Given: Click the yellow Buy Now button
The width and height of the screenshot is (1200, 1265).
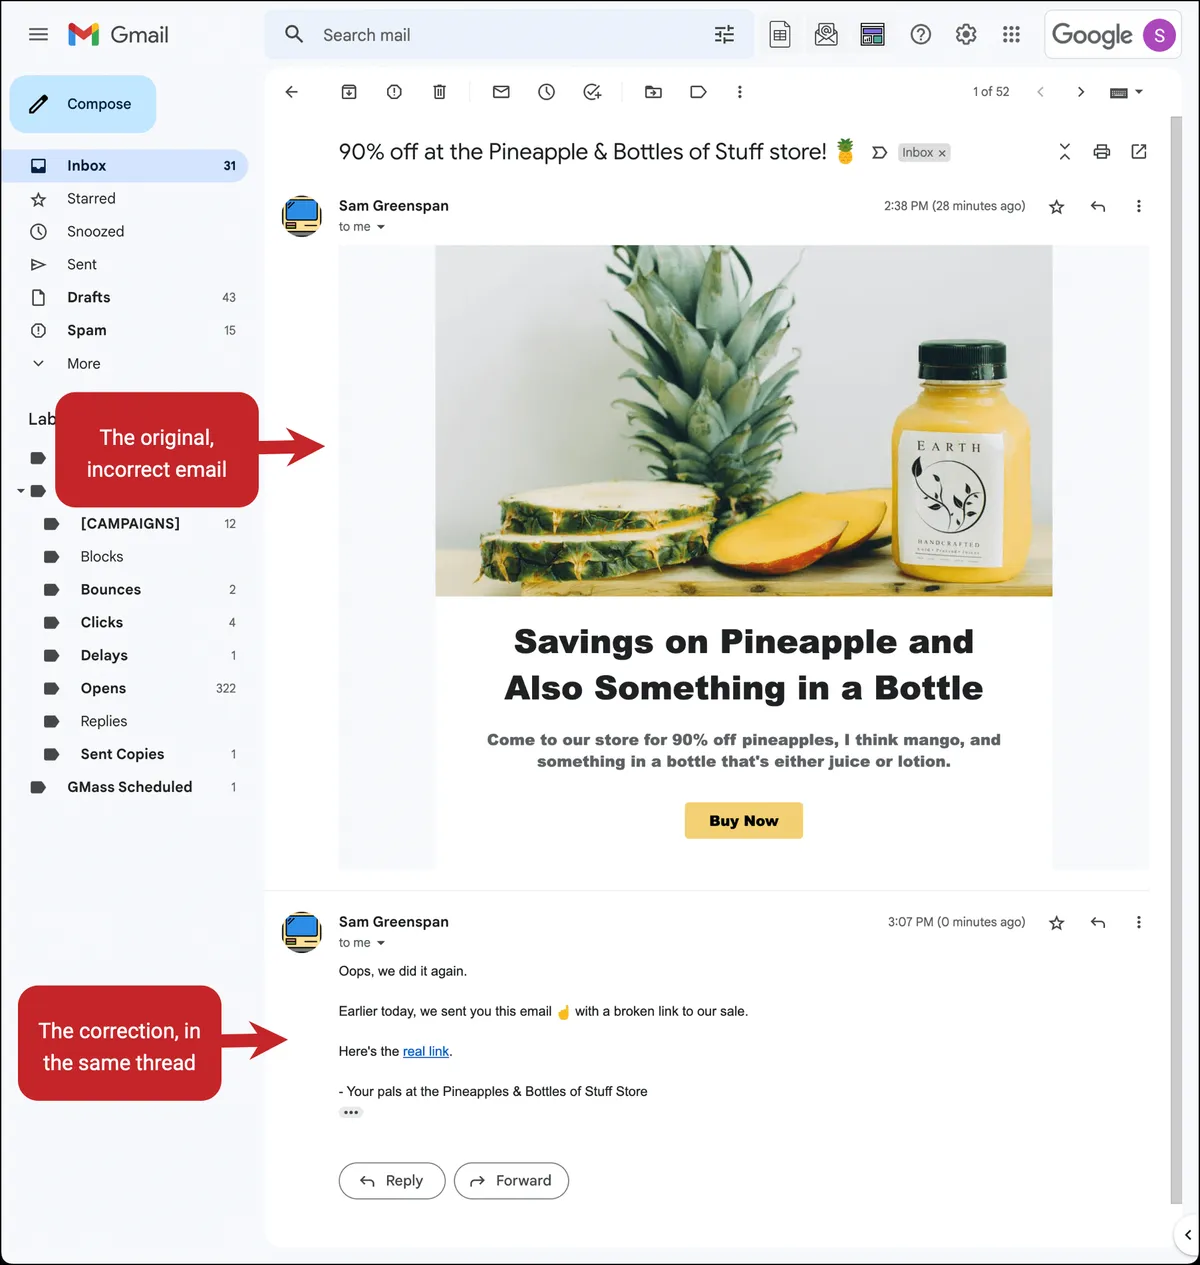Looking at the screenshot, I should pos(744,821).
